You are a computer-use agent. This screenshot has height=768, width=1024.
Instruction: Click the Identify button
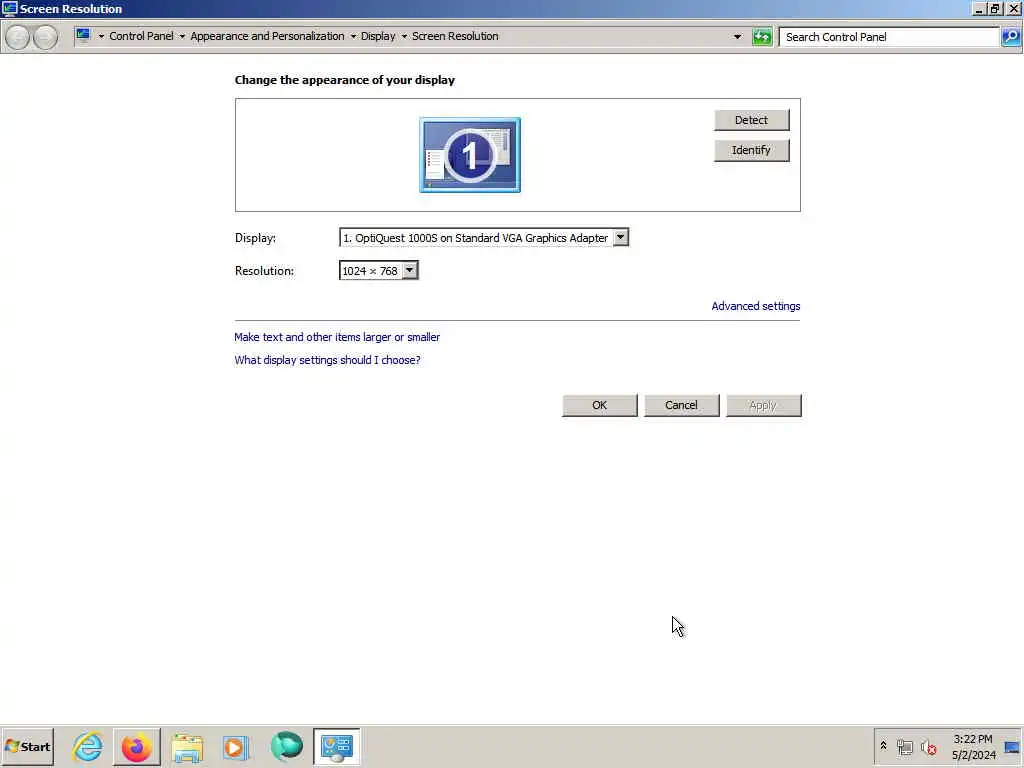click(751, 150)
